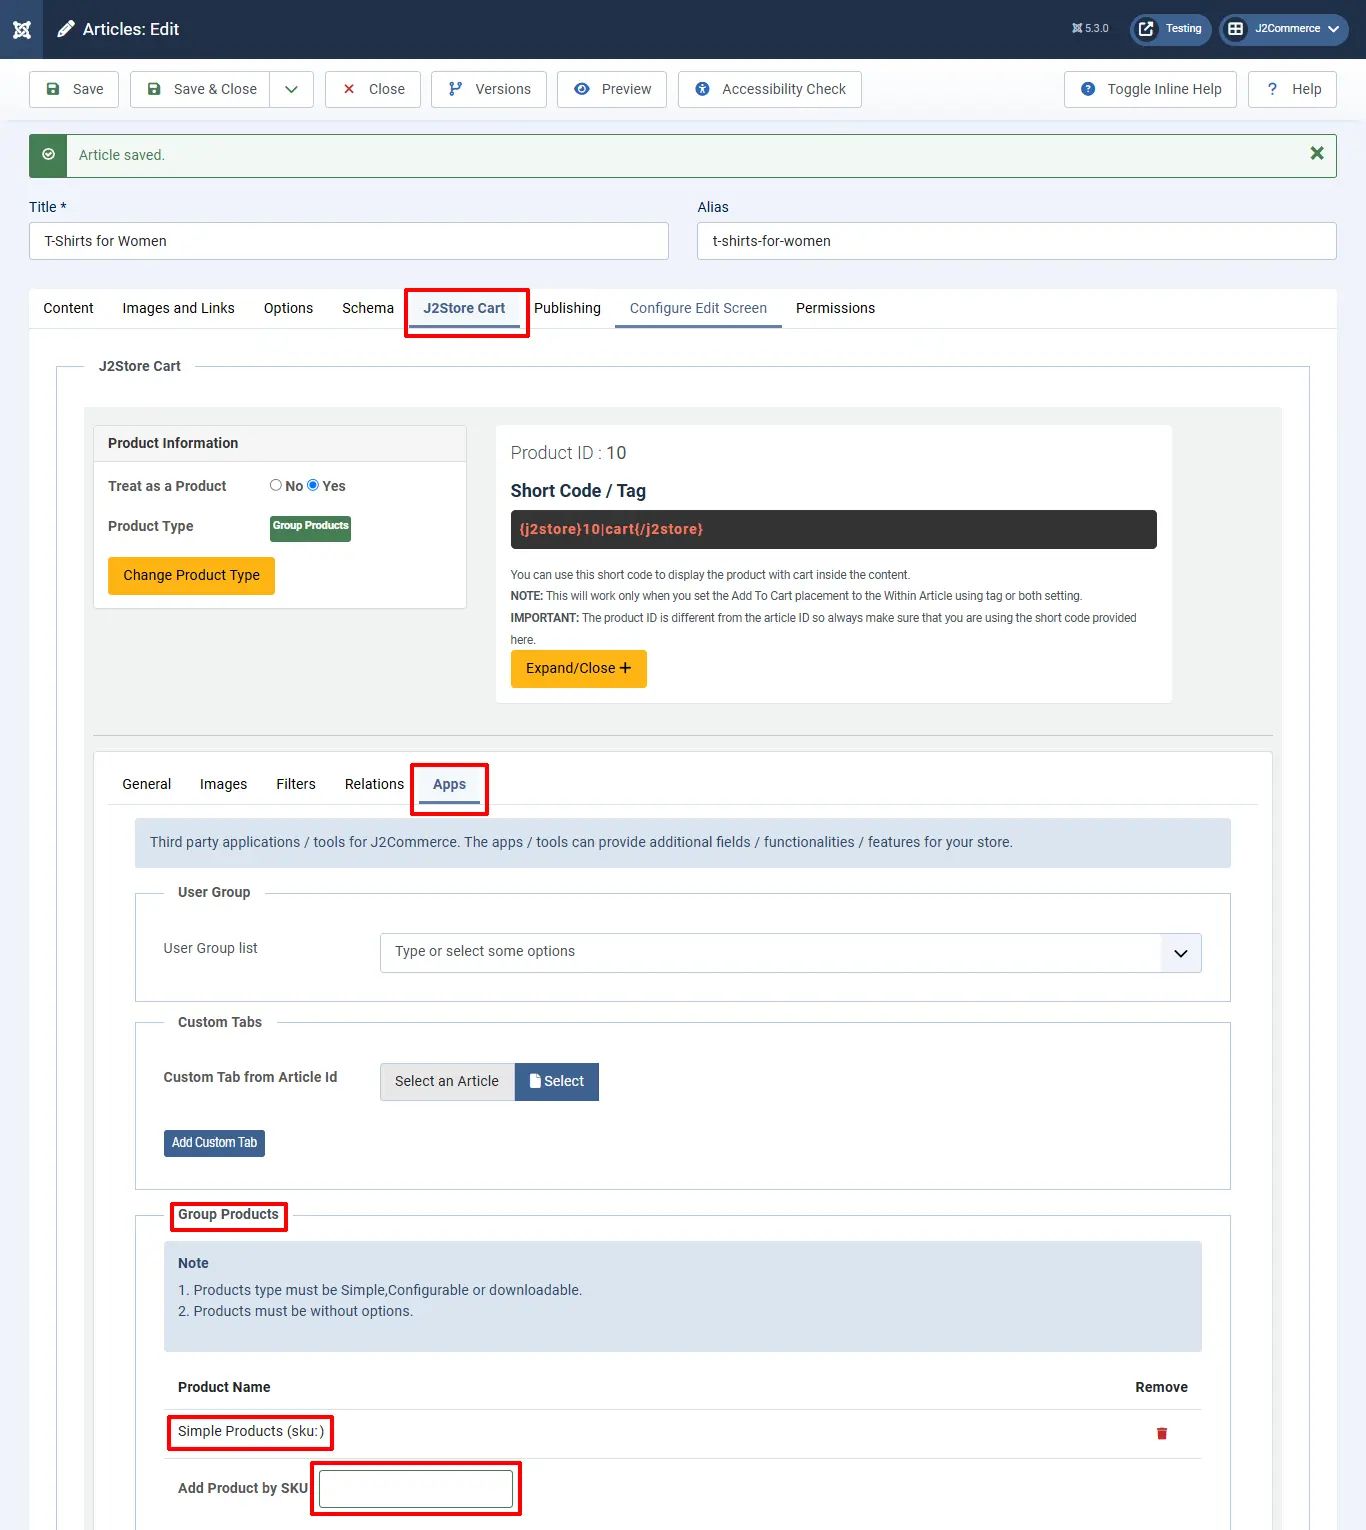The image size is (1366, 1530).
Task: Click Toggle Inline Help button
Action: [x=1150, y=89]
